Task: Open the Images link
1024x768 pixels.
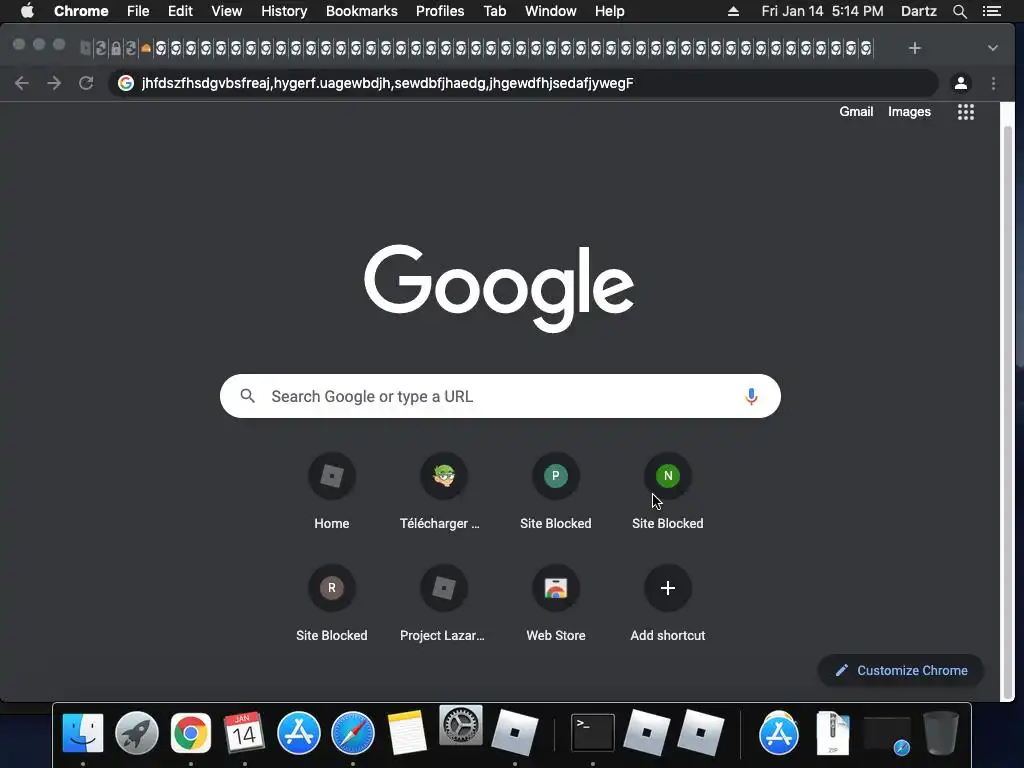Action: click(909, 112)
